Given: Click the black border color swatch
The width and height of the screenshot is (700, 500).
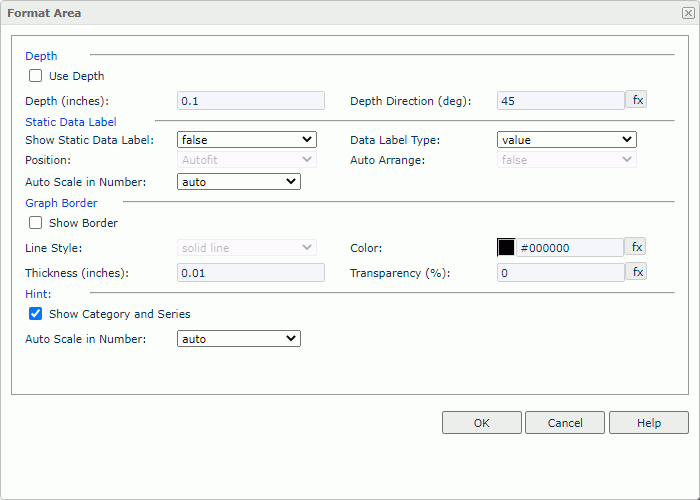Looking at the screenshot, I should click(x=506, y=248).
